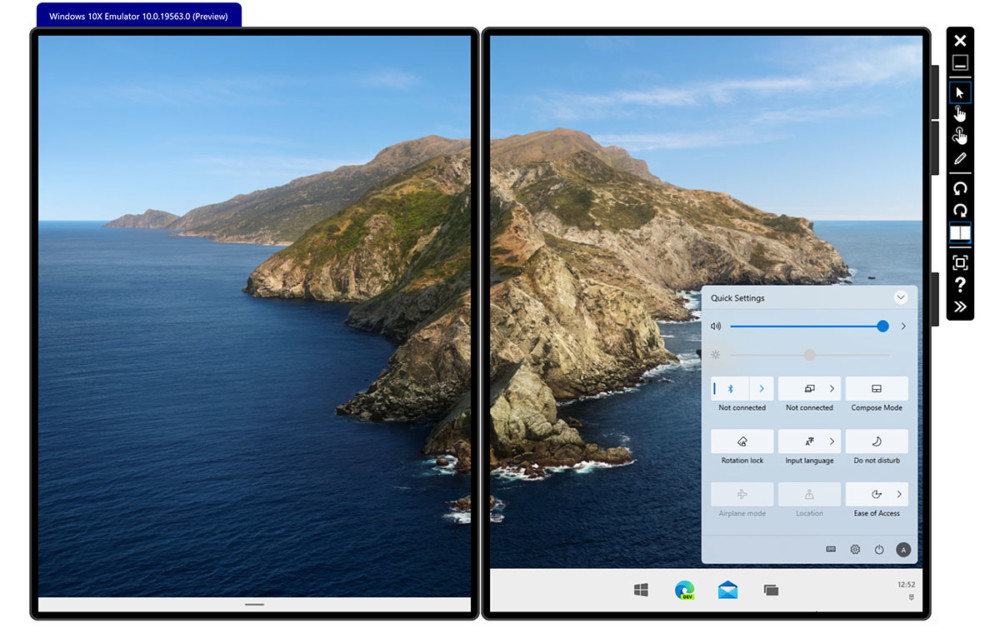Click the 12:52 clock in taskbar
Screen dimensions: 1000x633
(906, 585)
